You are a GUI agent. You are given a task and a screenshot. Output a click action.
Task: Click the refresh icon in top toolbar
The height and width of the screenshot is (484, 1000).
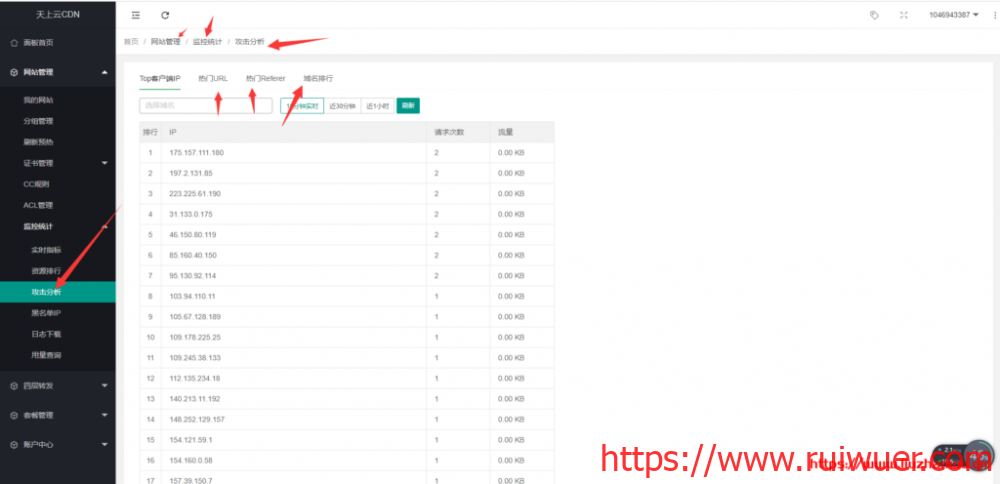[x=165, y=15]
